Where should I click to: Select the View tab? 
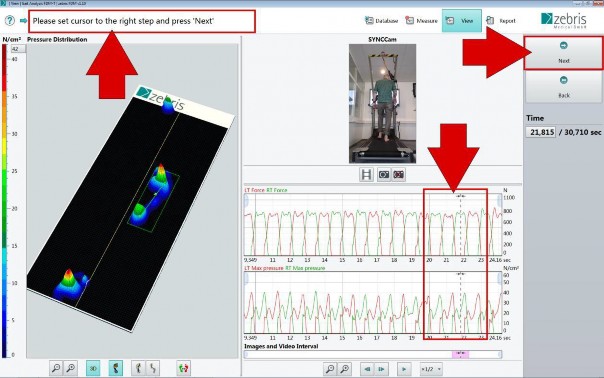(x=461, y=20)
